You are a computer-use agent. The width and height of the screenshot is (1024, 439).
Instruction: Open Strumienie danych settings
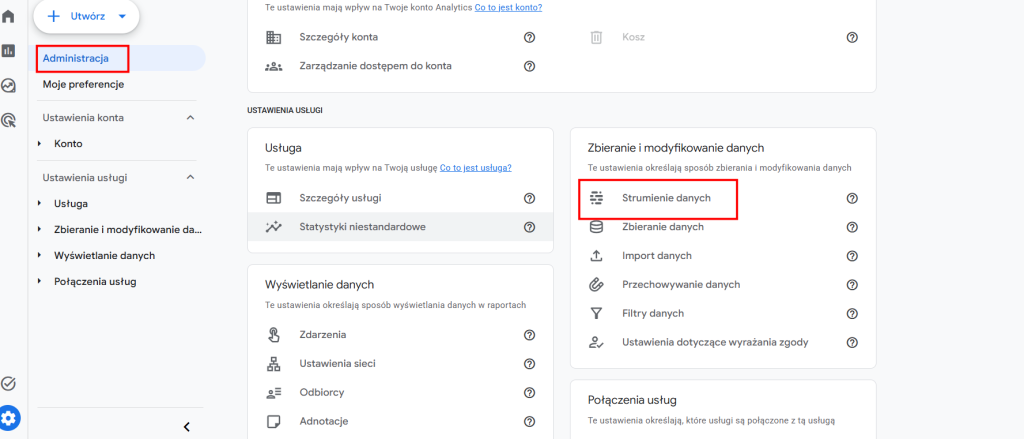pyautogui.click(x=666, y=198)
